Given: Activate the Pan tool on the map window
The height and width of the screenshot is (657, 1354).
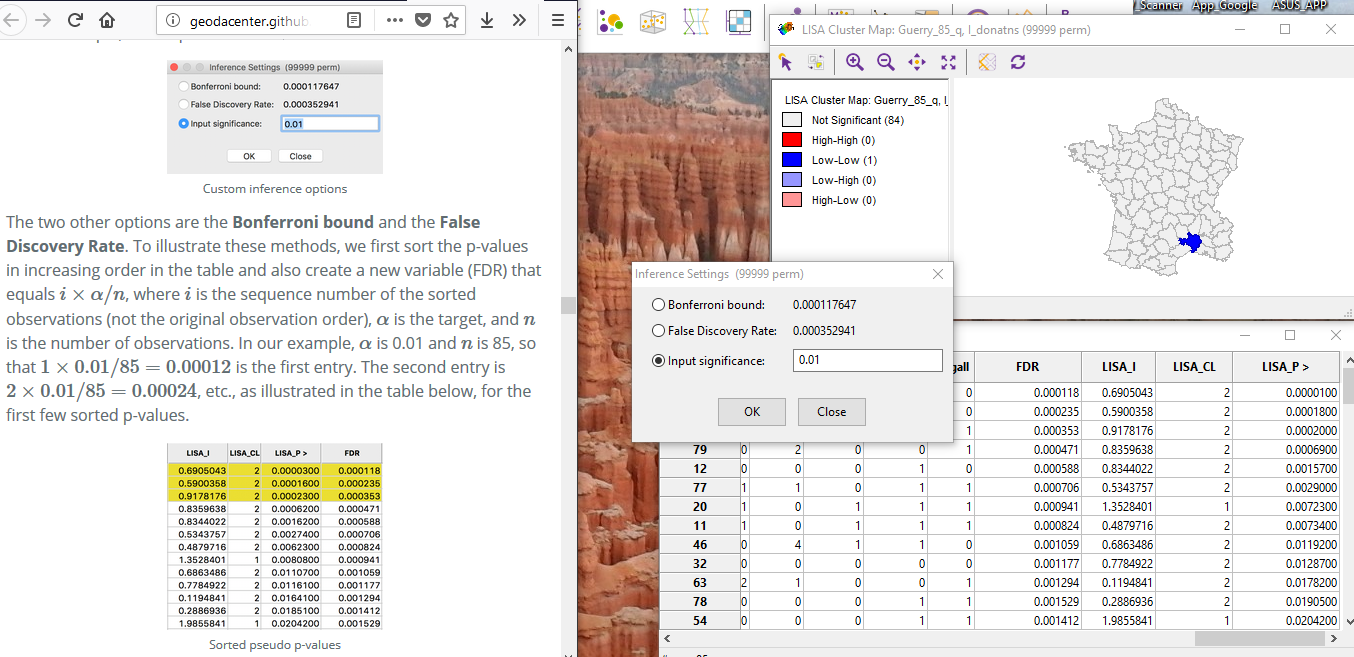Looking at the screenshot, I should click(915, 61).
